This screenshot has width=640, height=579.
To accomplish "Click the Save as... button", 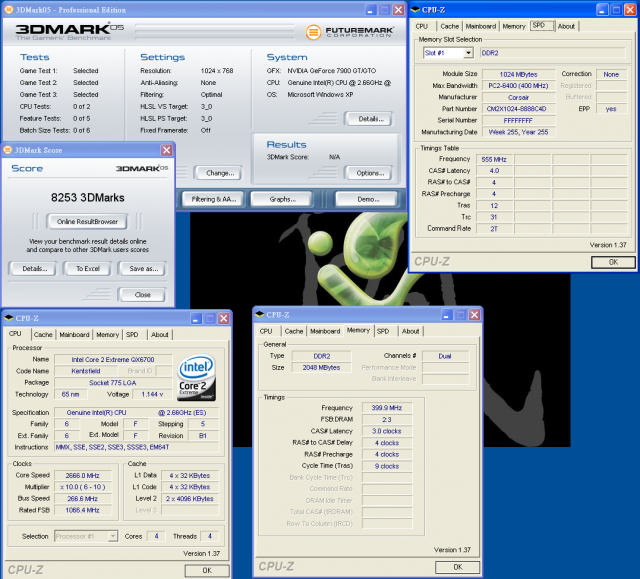I will pyautogui.click(x=143, y=268).
